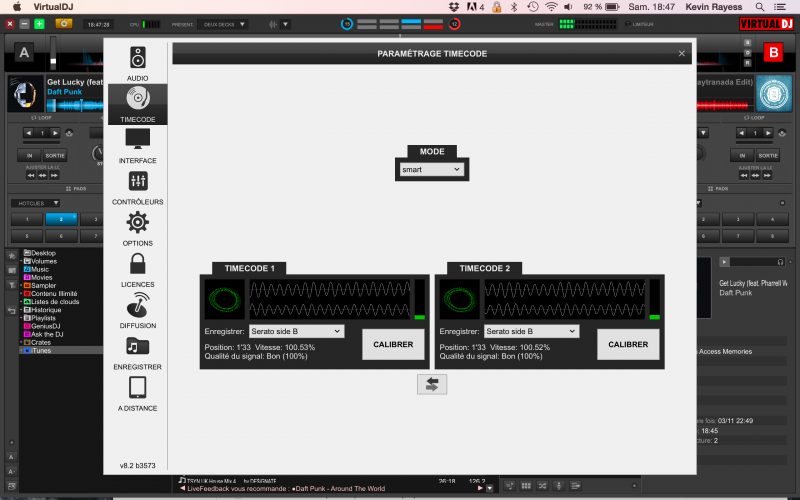The height and width of the screenshot is (500, 800).
Task: Open Timecode 2 Enregistrer dropdown
Action: [x=532, y=331]
